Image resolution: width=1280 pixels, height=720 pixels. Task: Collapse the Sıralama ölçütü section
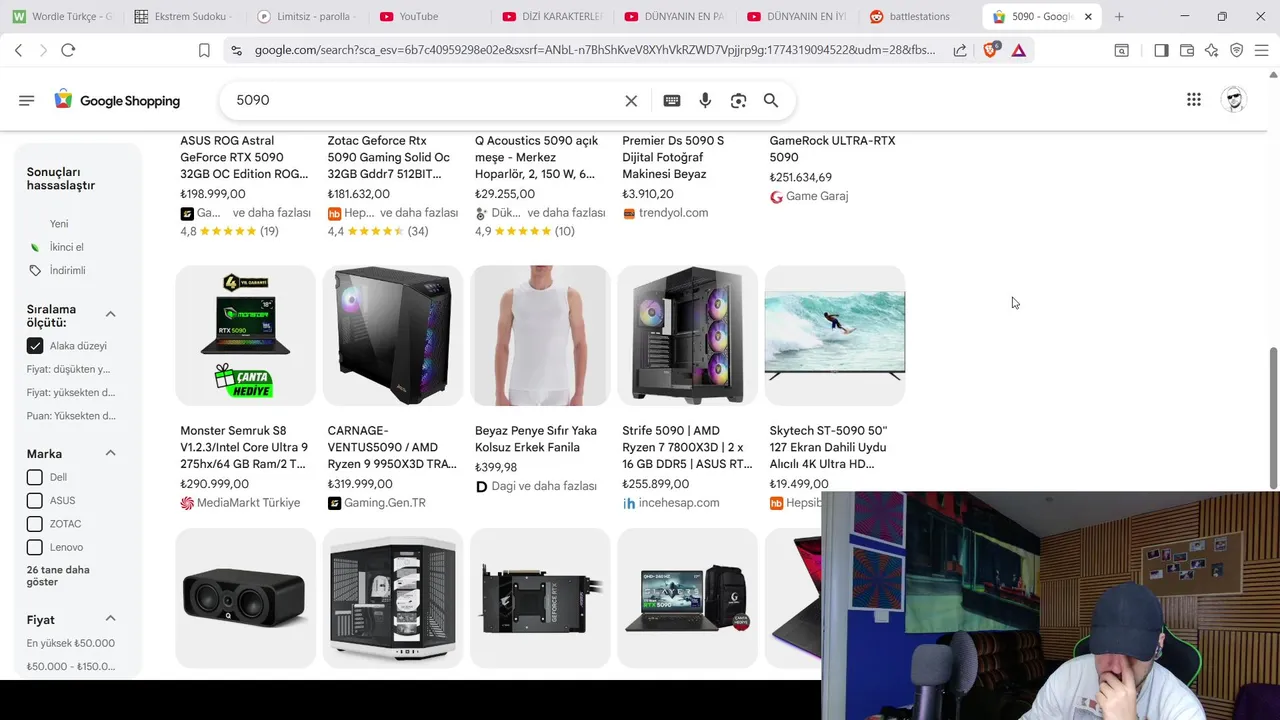coord(110,314)
